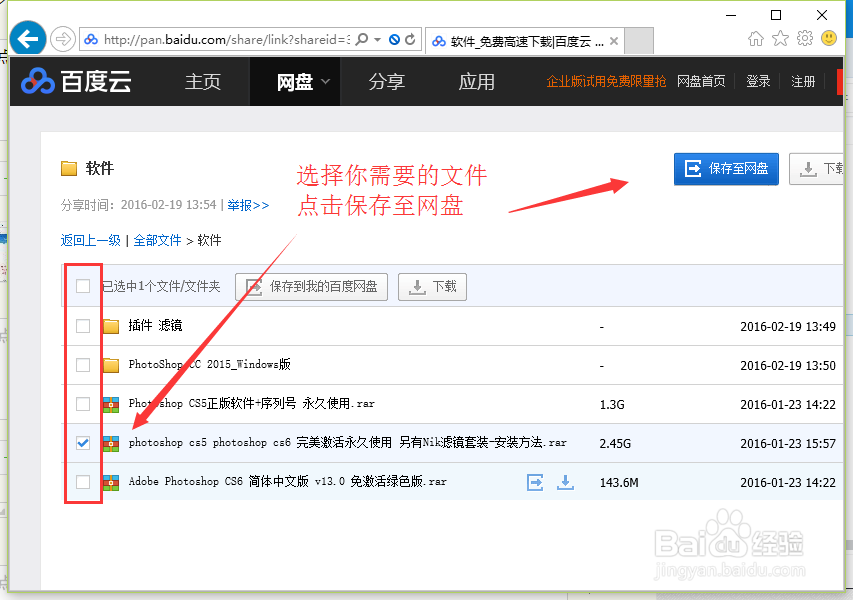Open the 主页 navigation item
The image size is (853, 600).
tap(202, 82)
